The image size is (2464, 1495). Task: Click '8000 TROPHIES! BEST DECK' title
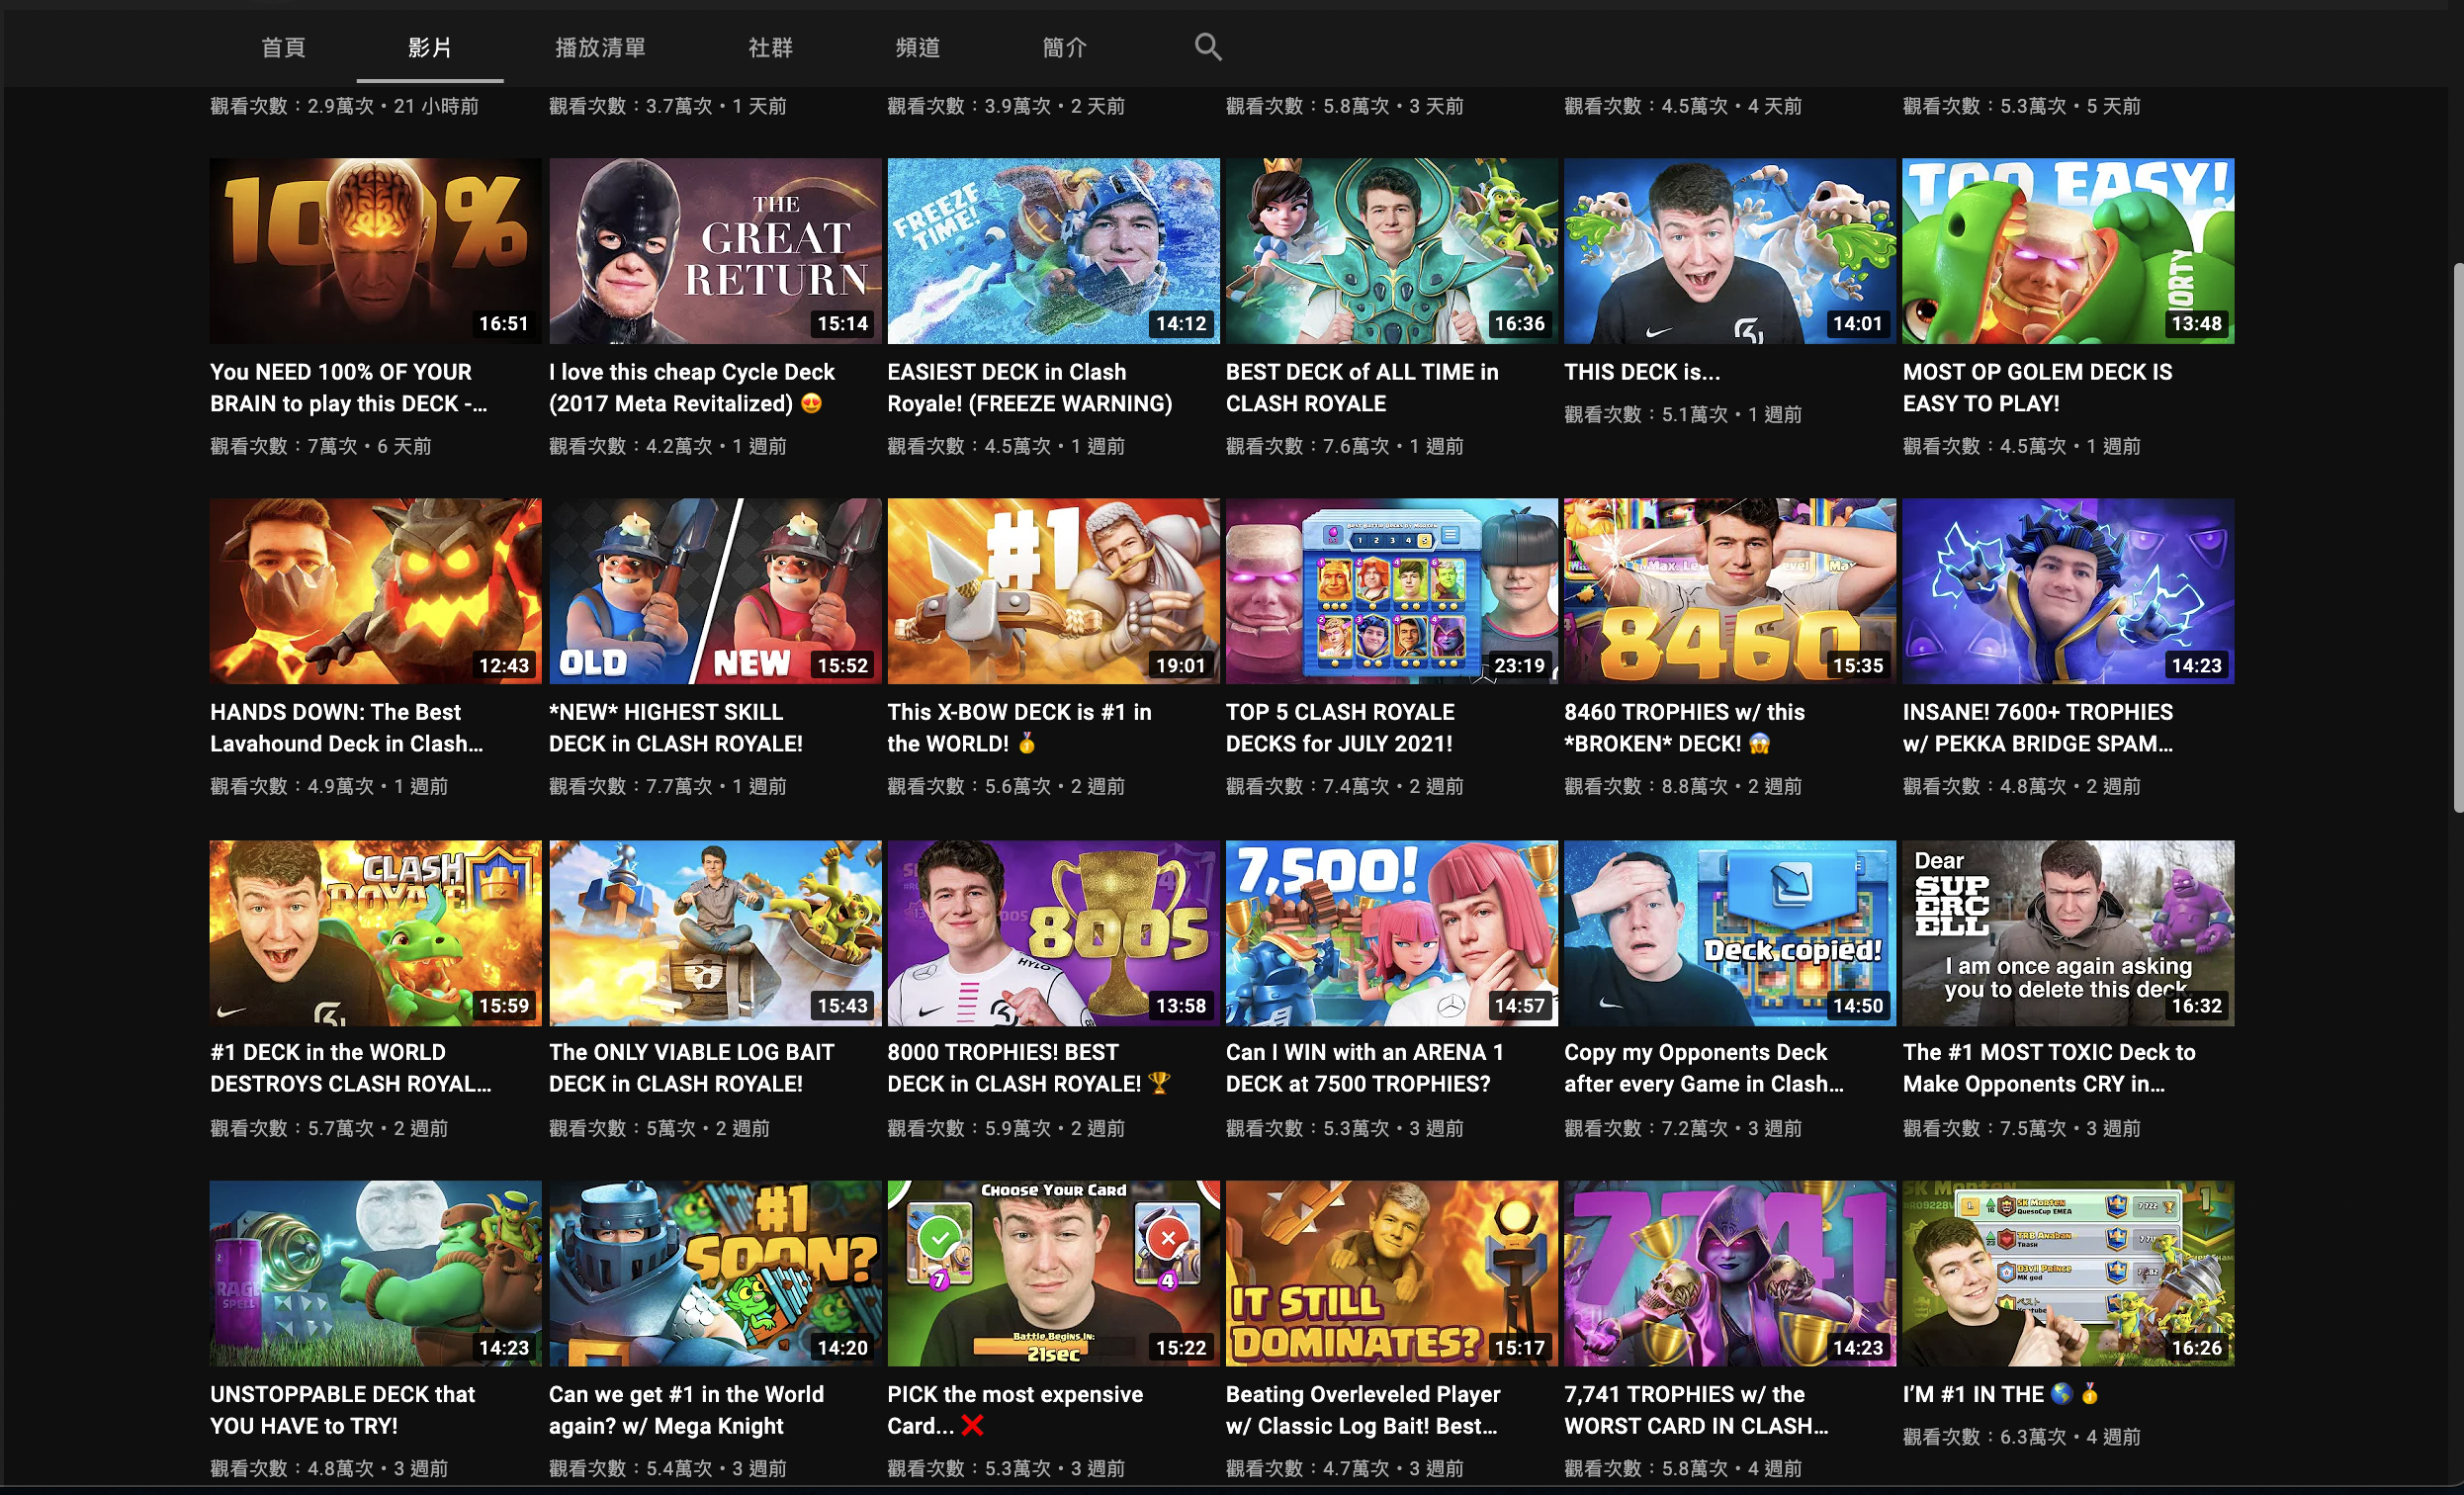[1029, 1068]
